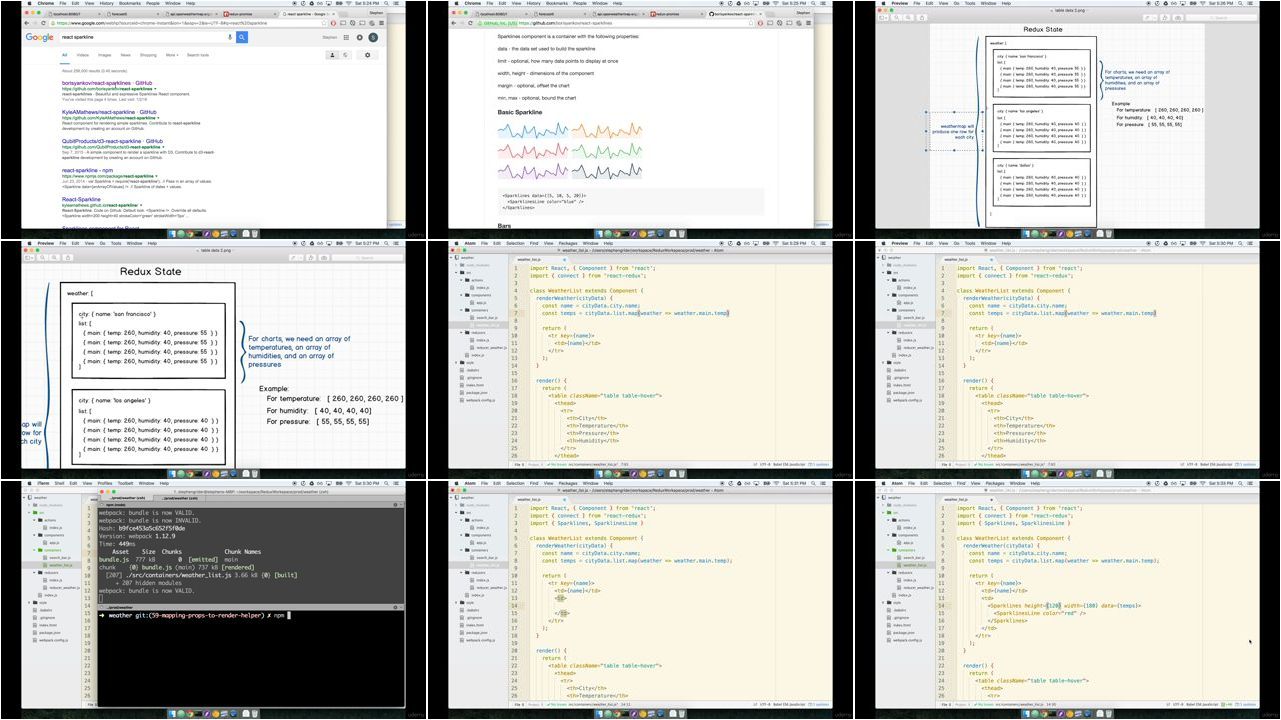Click the Google logo on the results page

(40, 37)
